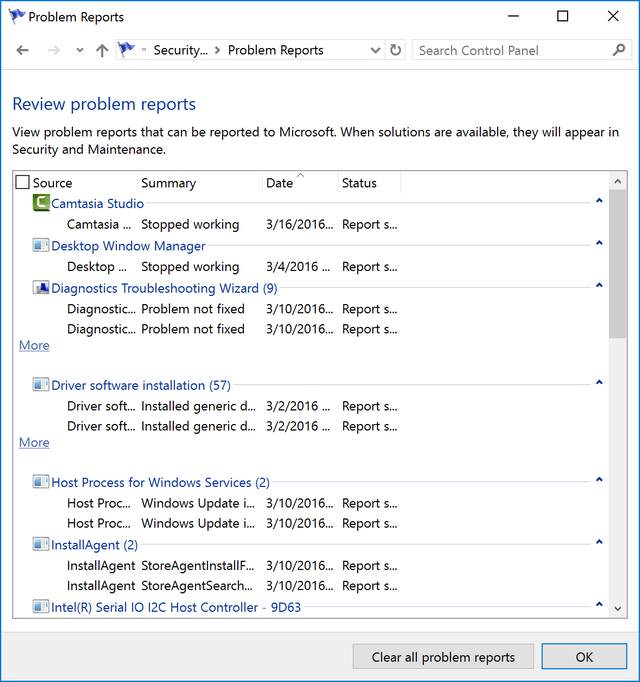Screen dimensions: 640x682
Task: Click the Desktop Window Manager group icon
Action: click(x=41, y=245)
